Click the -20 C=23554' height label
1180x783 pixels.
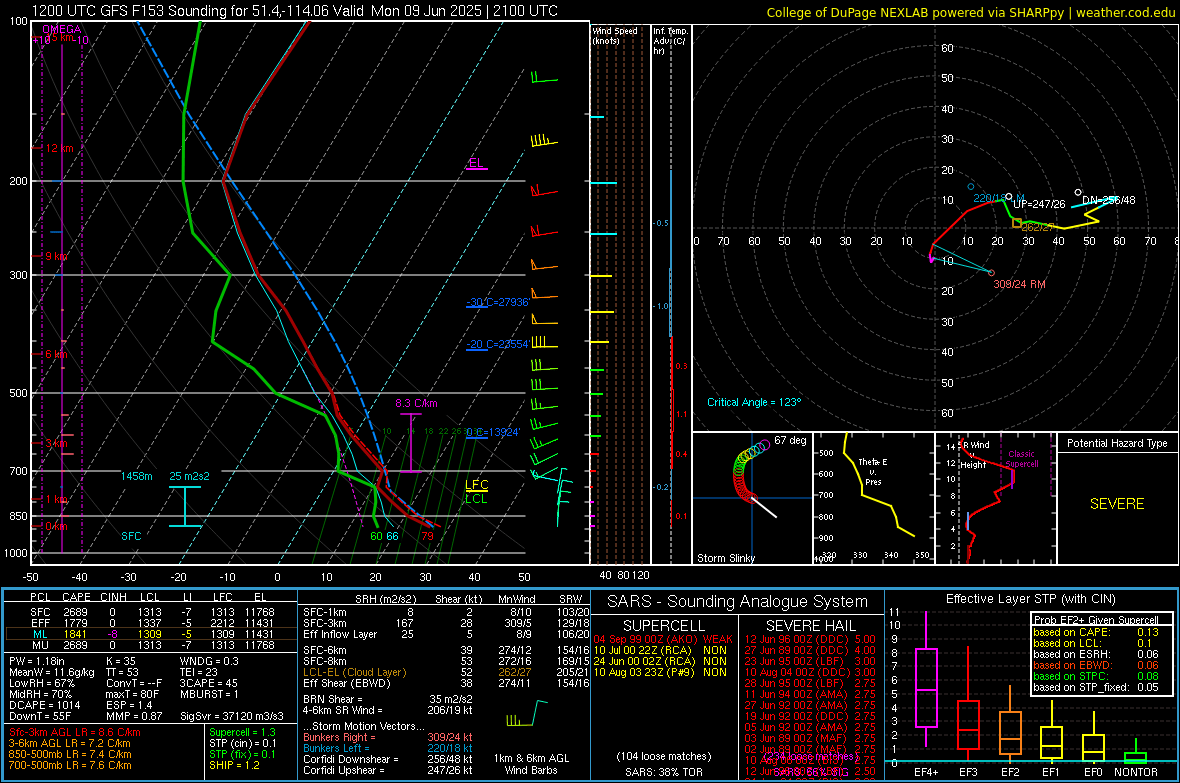tap(498, 344)
